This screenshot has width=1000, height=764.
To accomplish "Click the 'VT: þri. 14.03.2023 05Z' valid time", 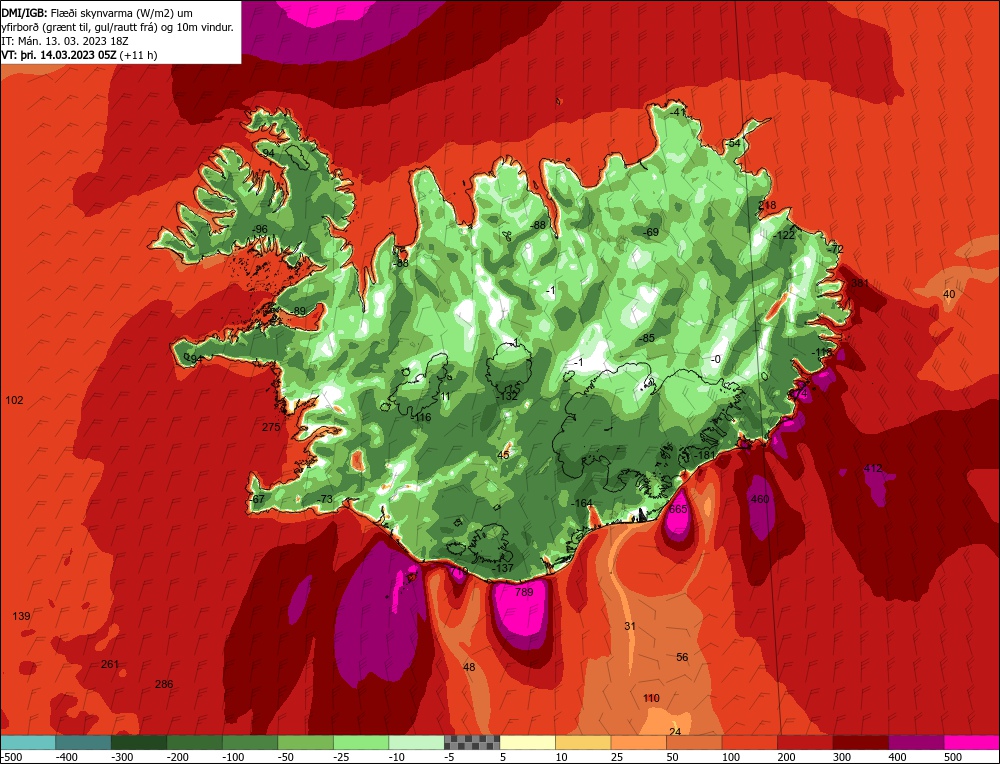I will (59, 55).
